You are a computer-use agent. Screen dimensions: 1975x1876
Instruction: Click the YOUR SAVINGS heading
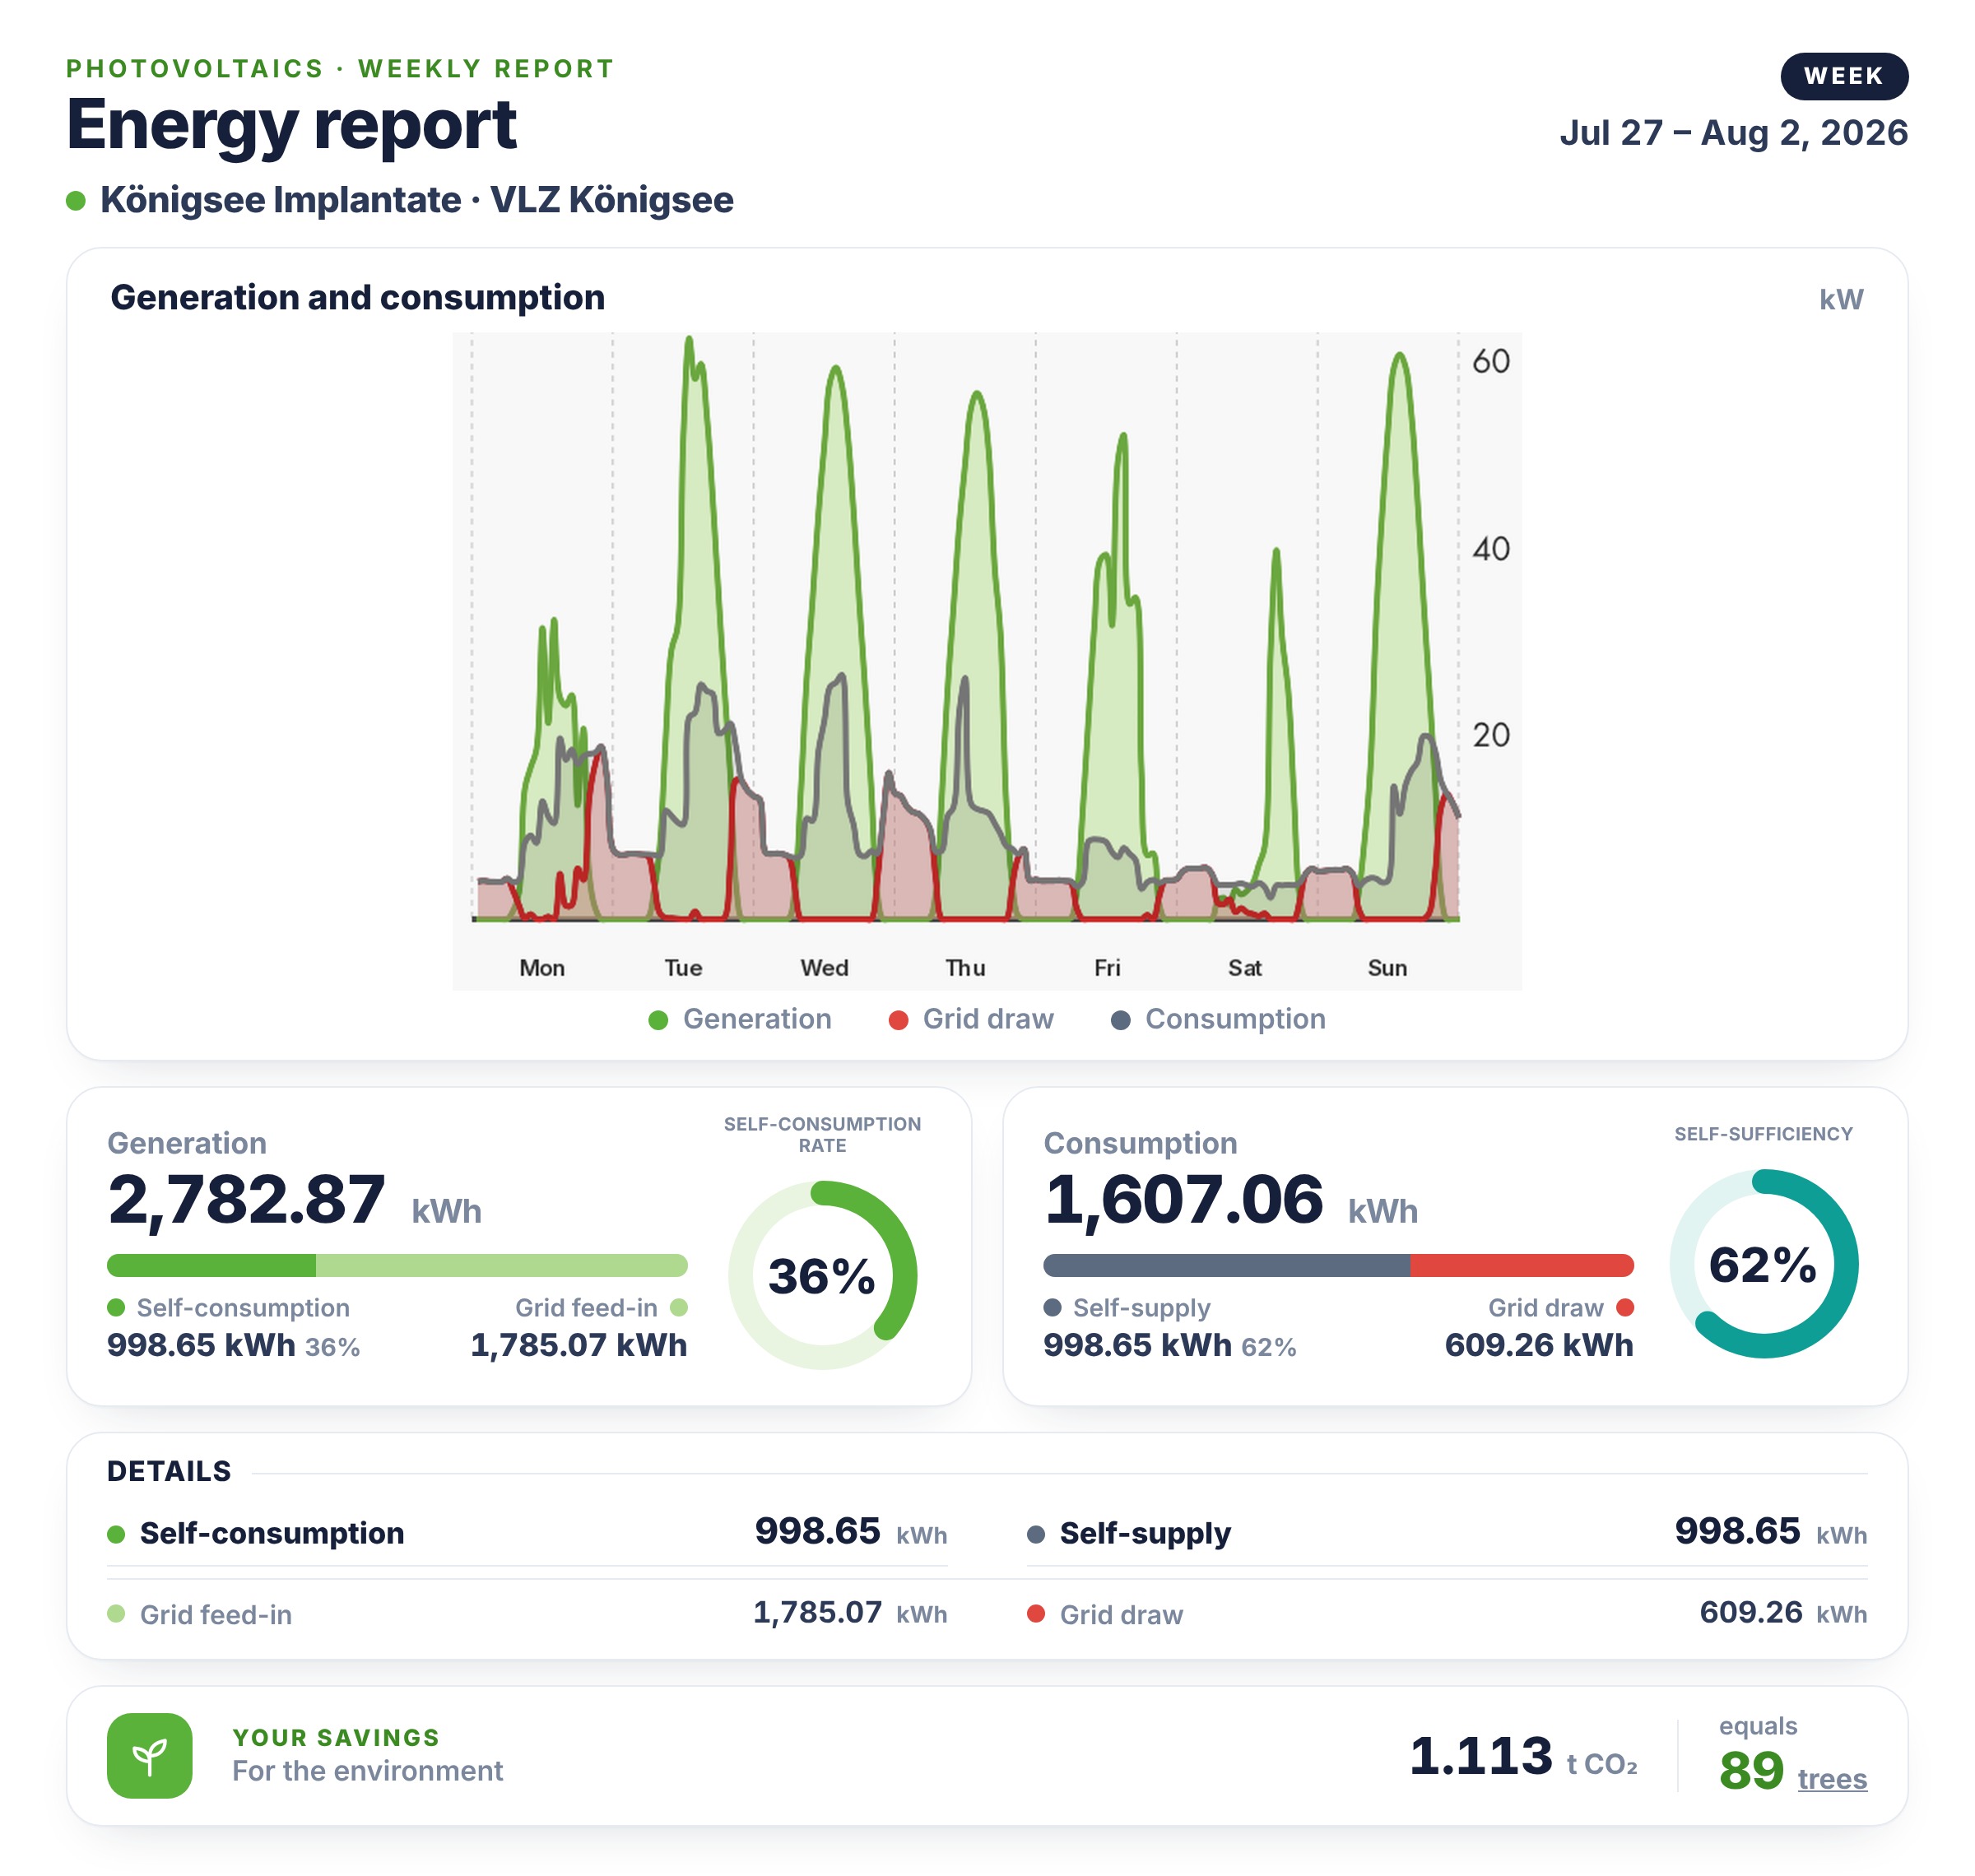(336, 1738)
